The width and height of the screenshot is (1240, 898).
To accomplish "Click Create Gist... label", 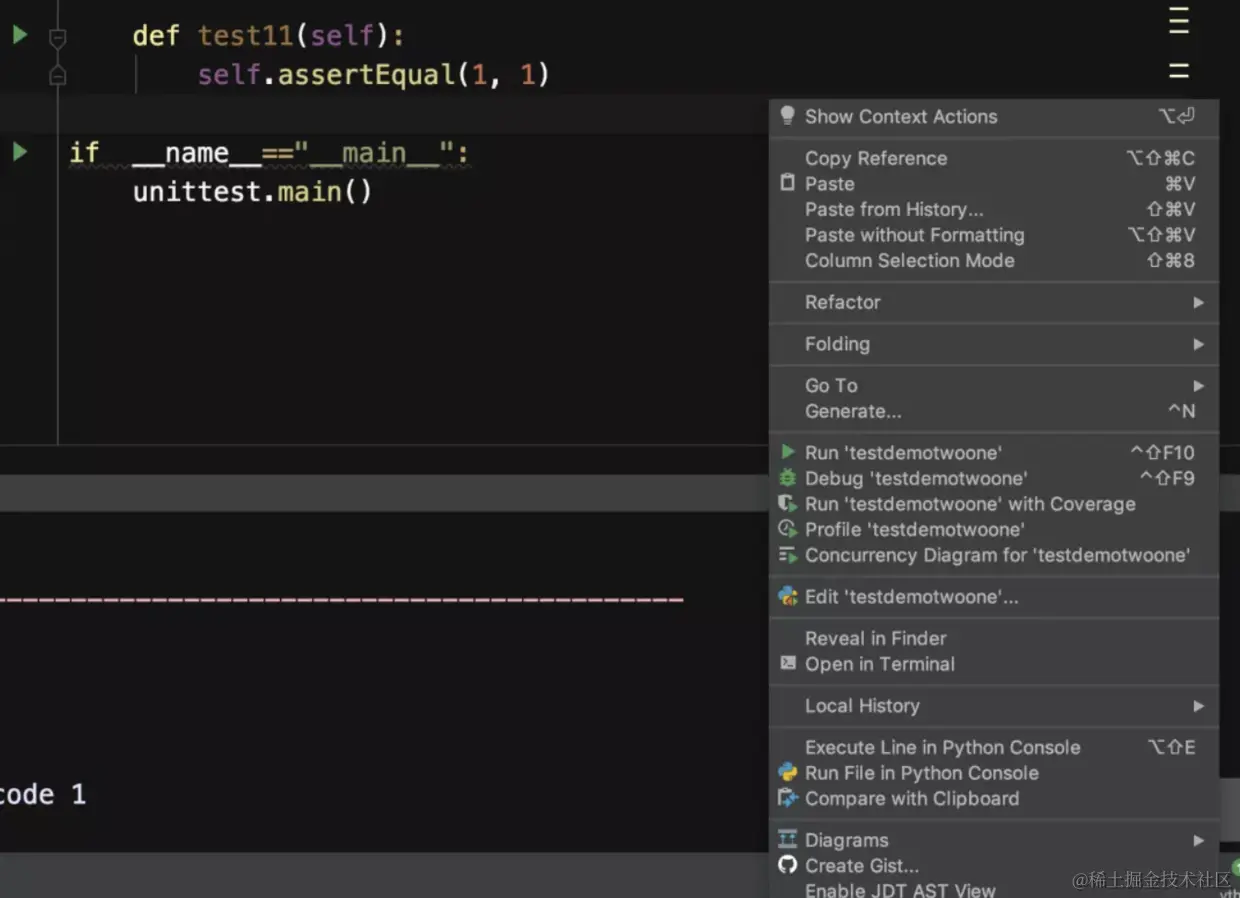I will point(862,866).
